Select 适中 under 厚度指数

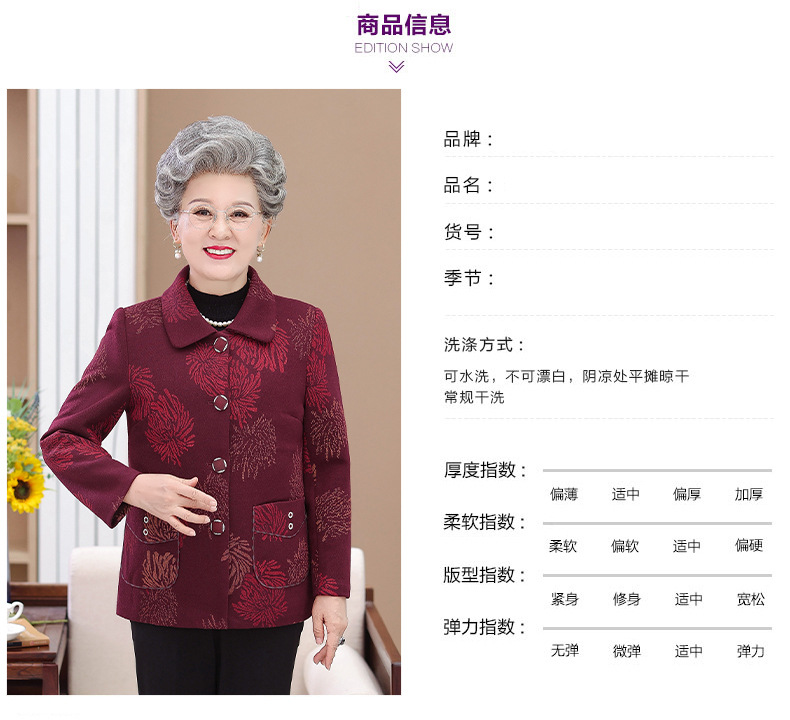(x=626, y=494)
